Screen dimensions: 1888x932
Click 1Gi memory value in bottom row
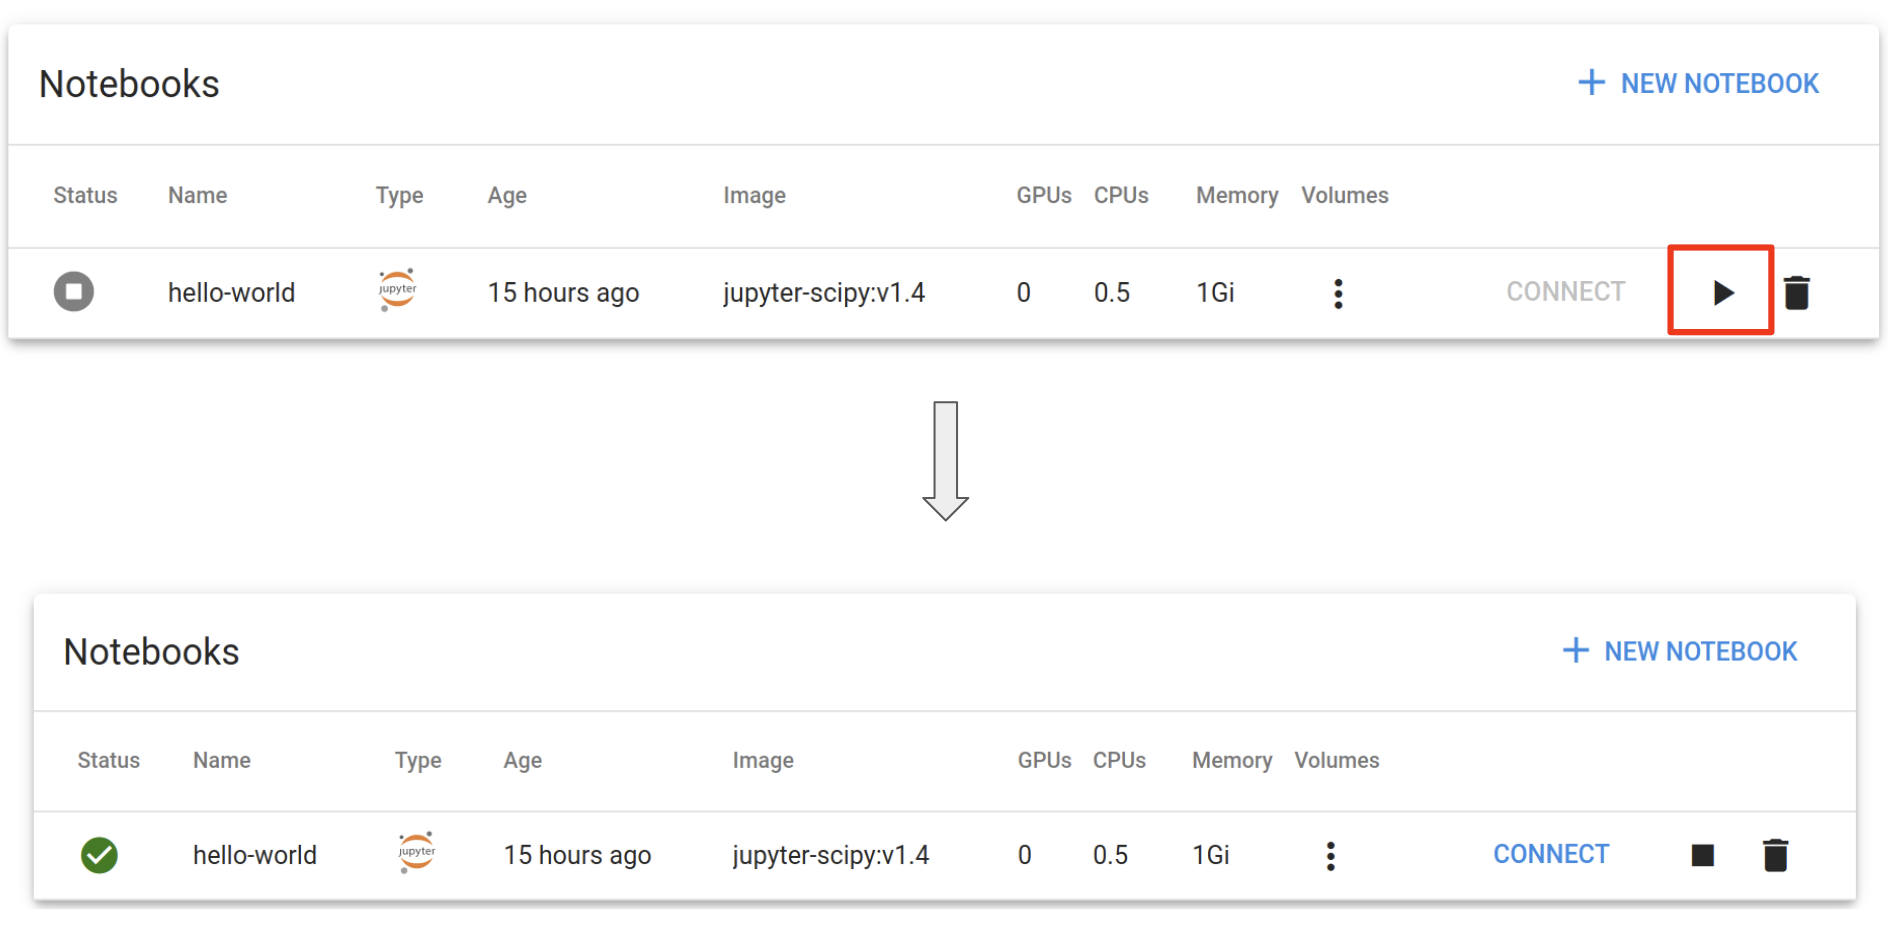click(1210, 855)
